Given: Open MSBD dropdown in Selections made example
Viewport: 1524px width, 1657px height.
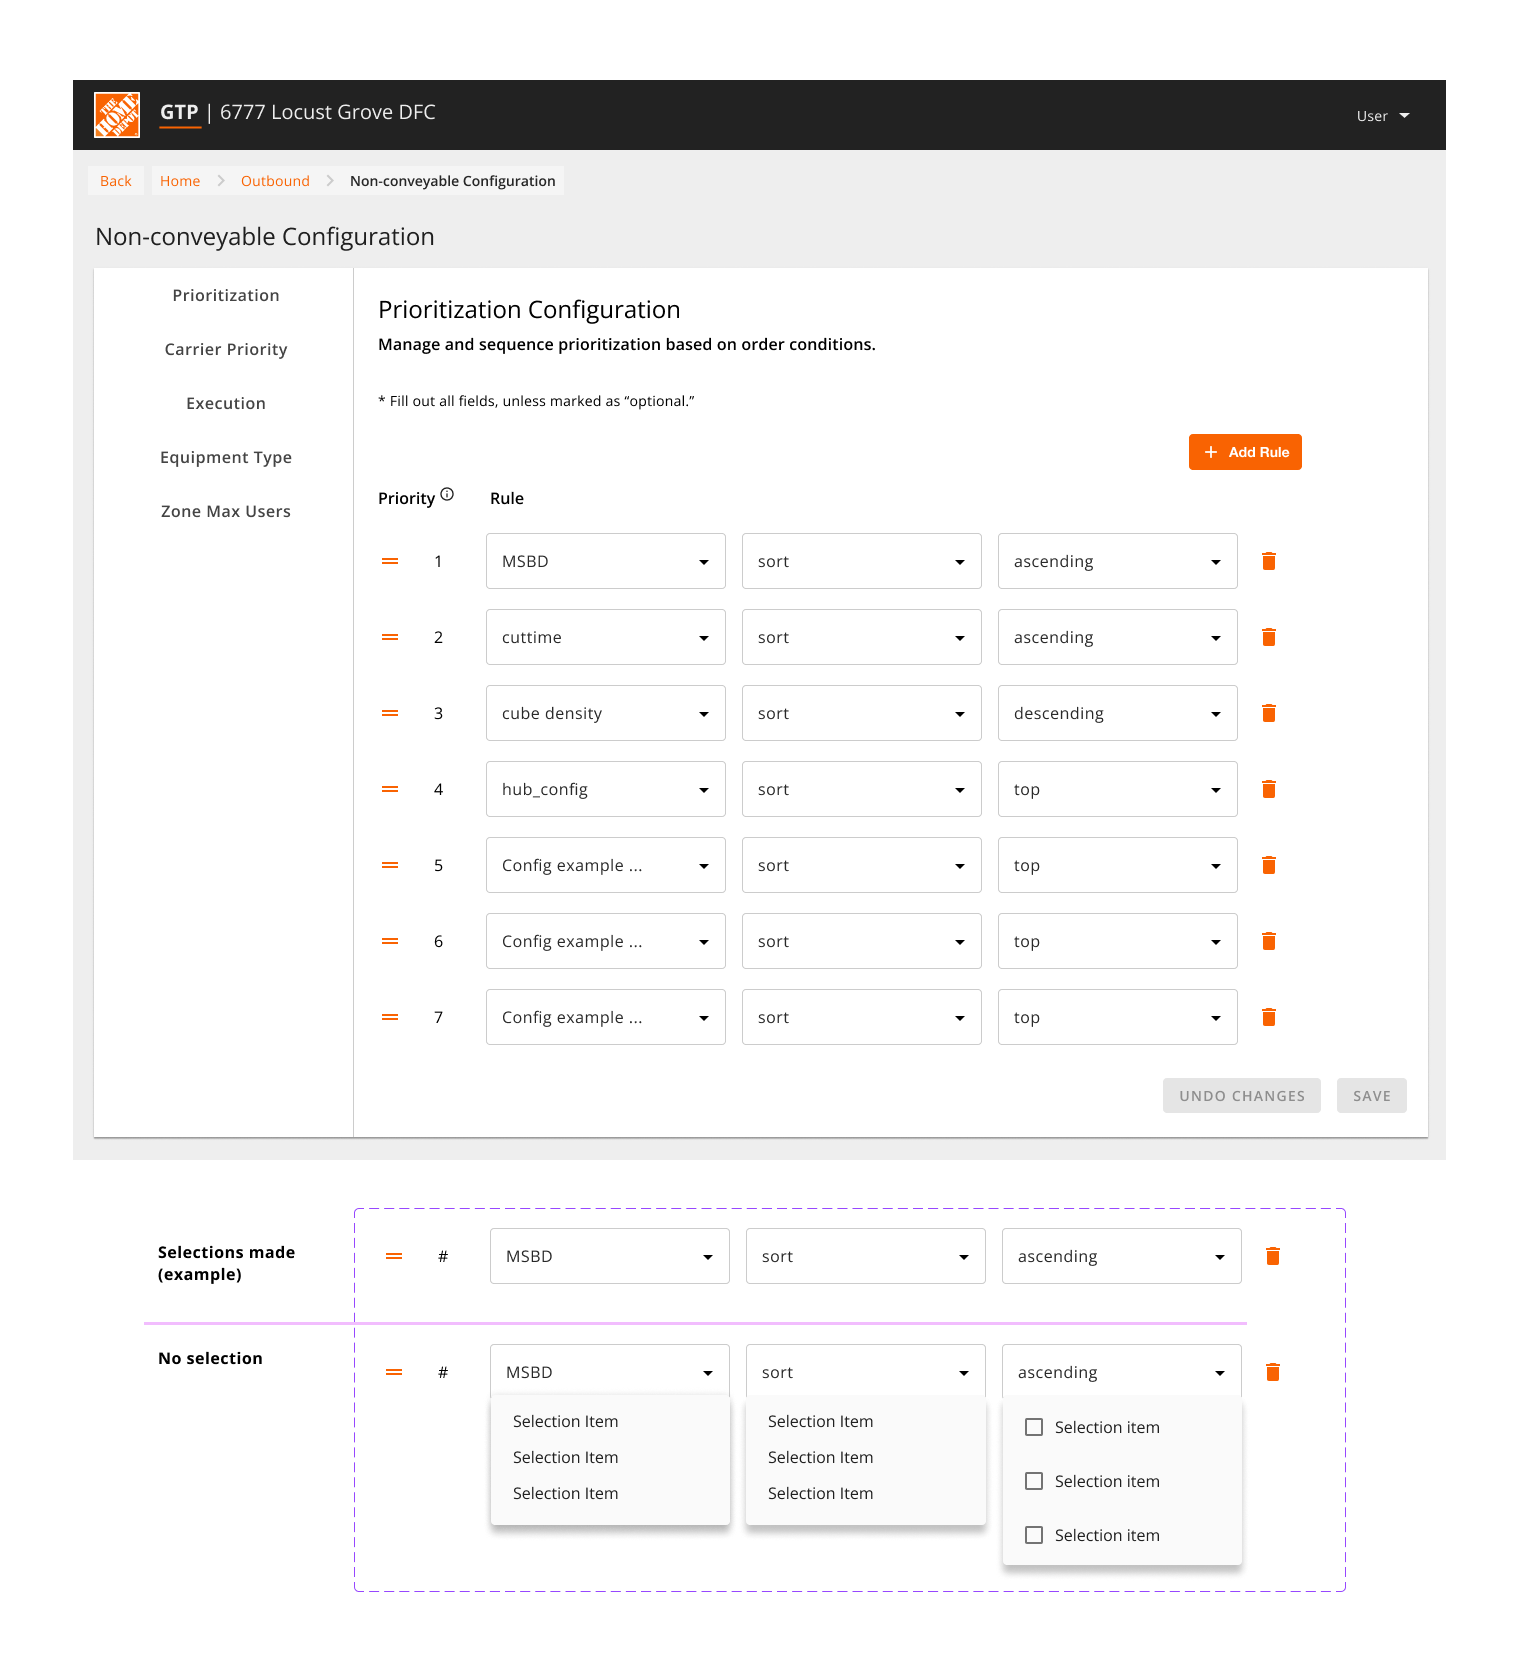Looking at the screenshot, I should pyautogui.click(x=610, y=1256).
